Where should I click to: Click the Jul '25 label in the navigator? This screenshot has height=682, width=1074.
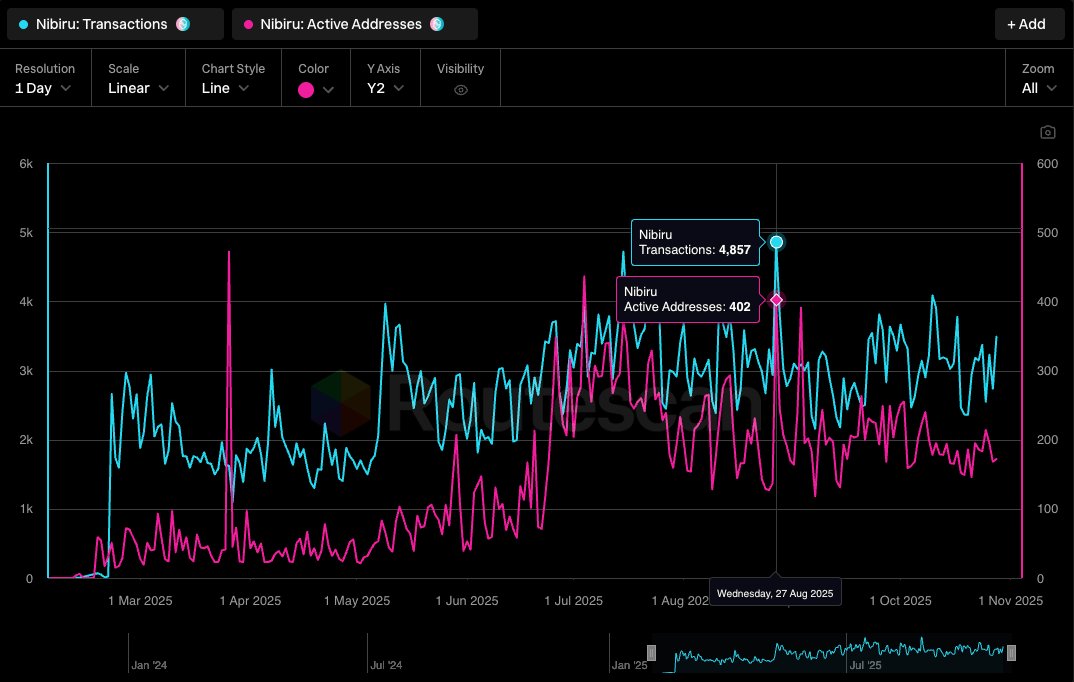(x=866, y=665)
